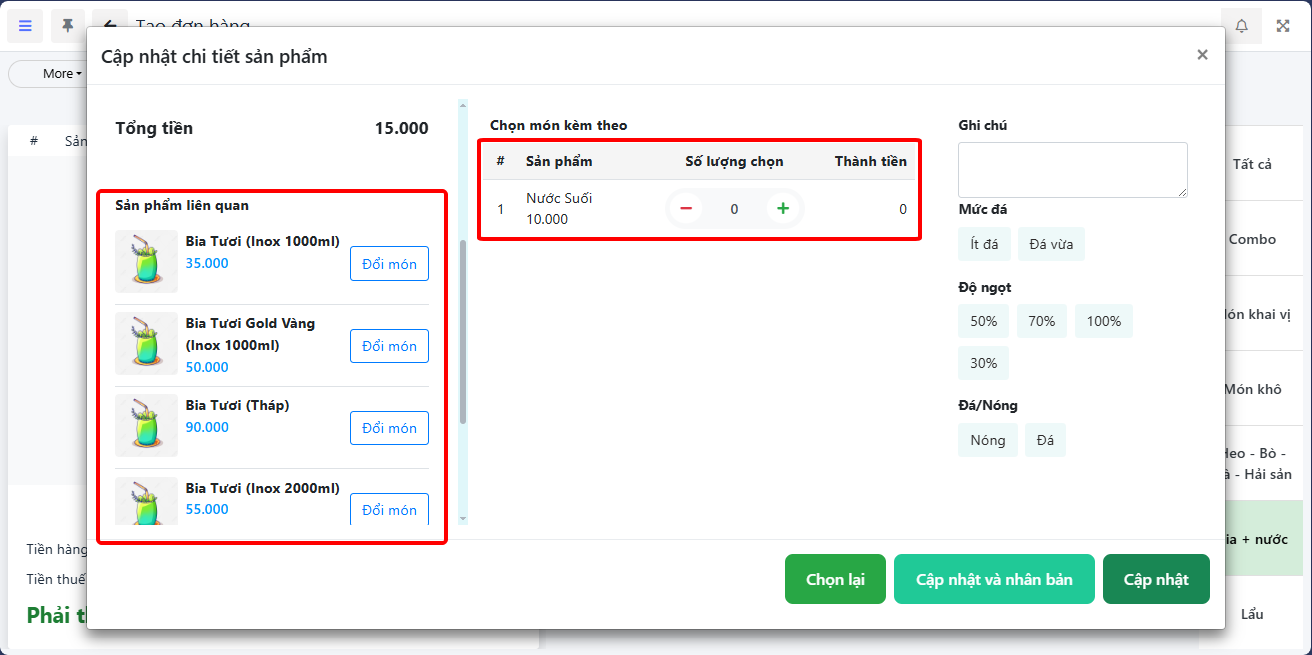Click the hamburger menu icon
This screenshot has height=655, width=1312.
25,25
